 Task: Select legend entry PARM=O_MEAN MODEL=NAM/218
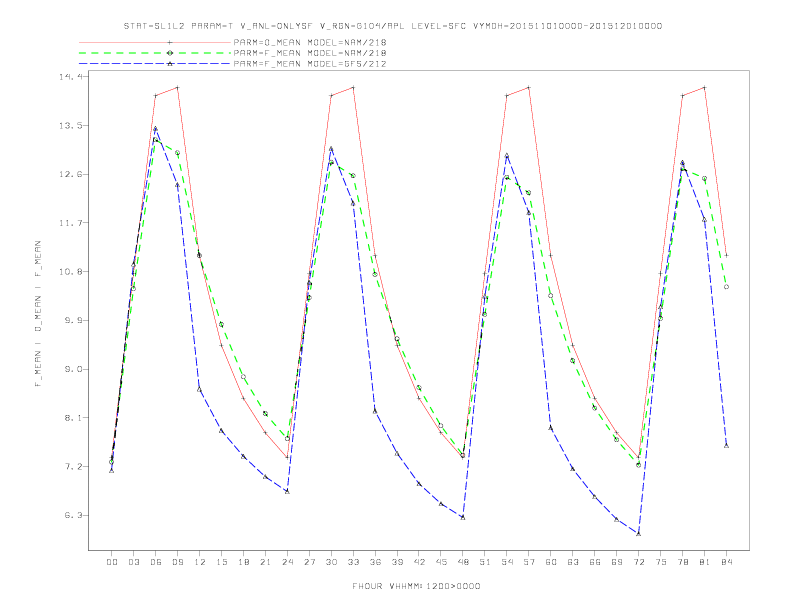310,42
